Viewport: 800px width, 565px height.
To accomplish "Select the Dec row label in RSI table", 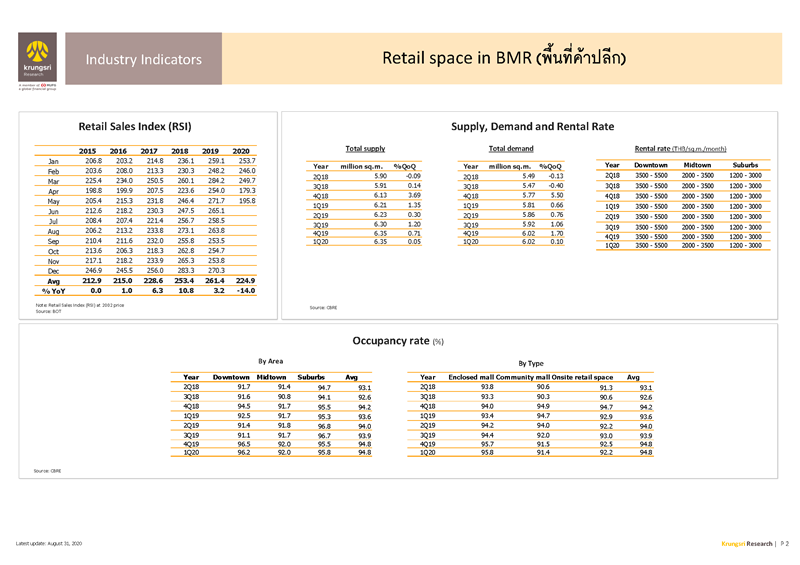I will (x=54, y=271).
